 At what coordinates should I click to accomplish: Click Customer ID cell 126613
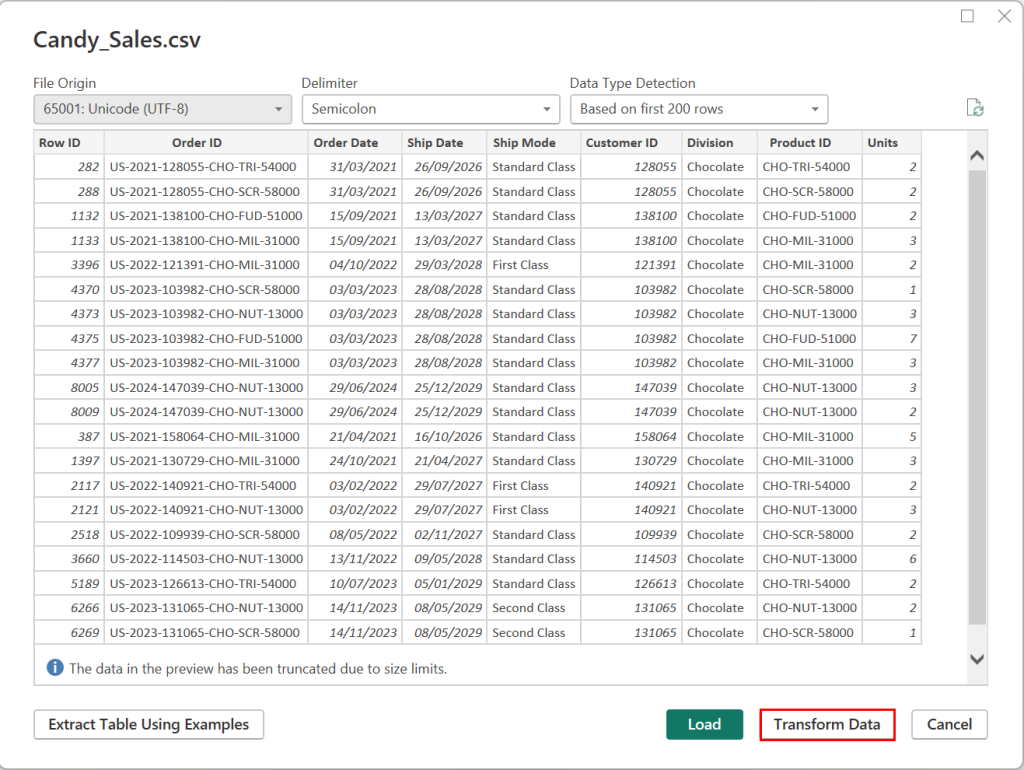[x=631, y=583]
